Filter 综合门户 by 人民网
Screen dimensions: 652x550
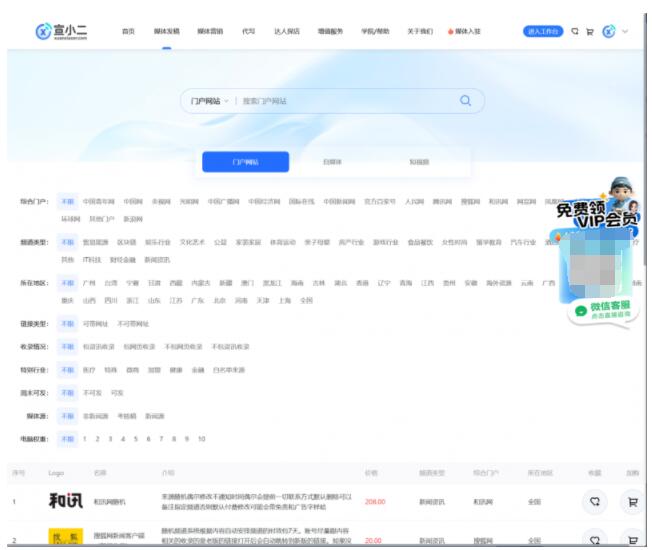(415, 202)
